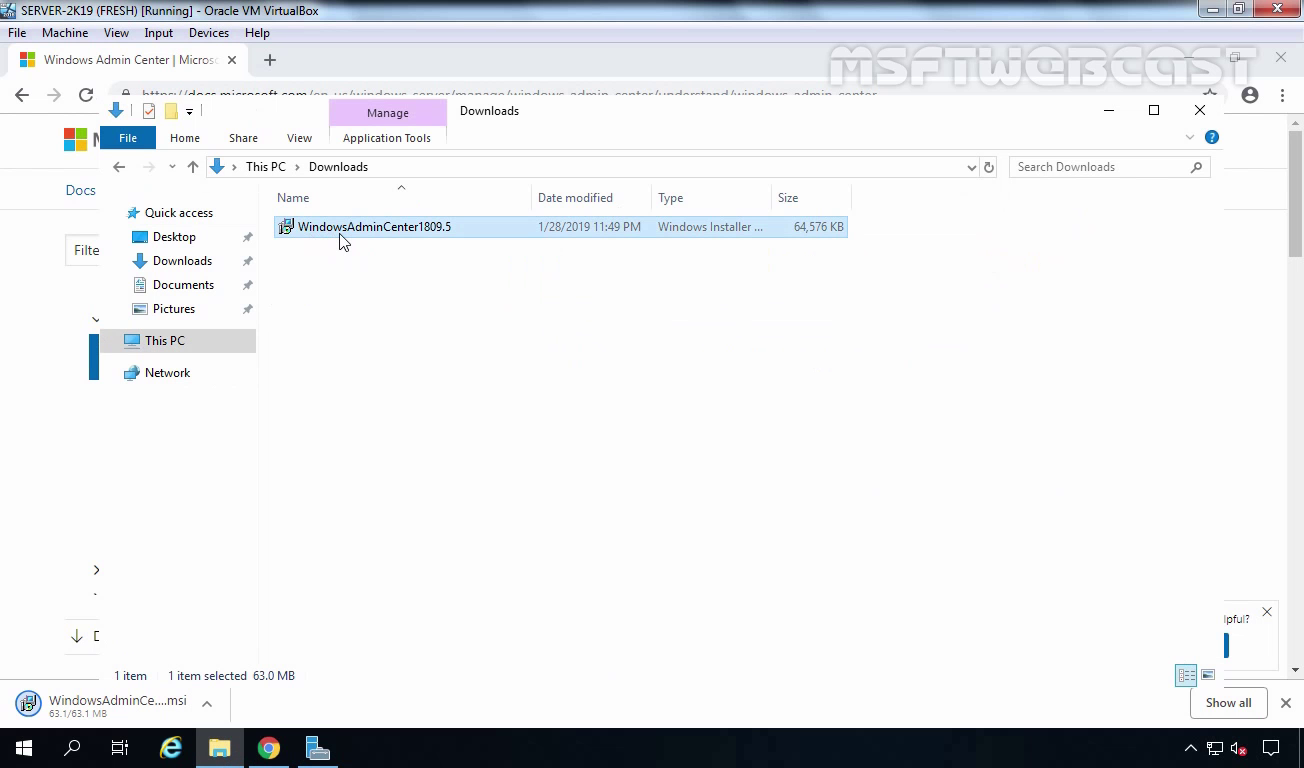Refresh the Downloads folder view
This screenshot has height=768, width=1304.
point(989,167)
